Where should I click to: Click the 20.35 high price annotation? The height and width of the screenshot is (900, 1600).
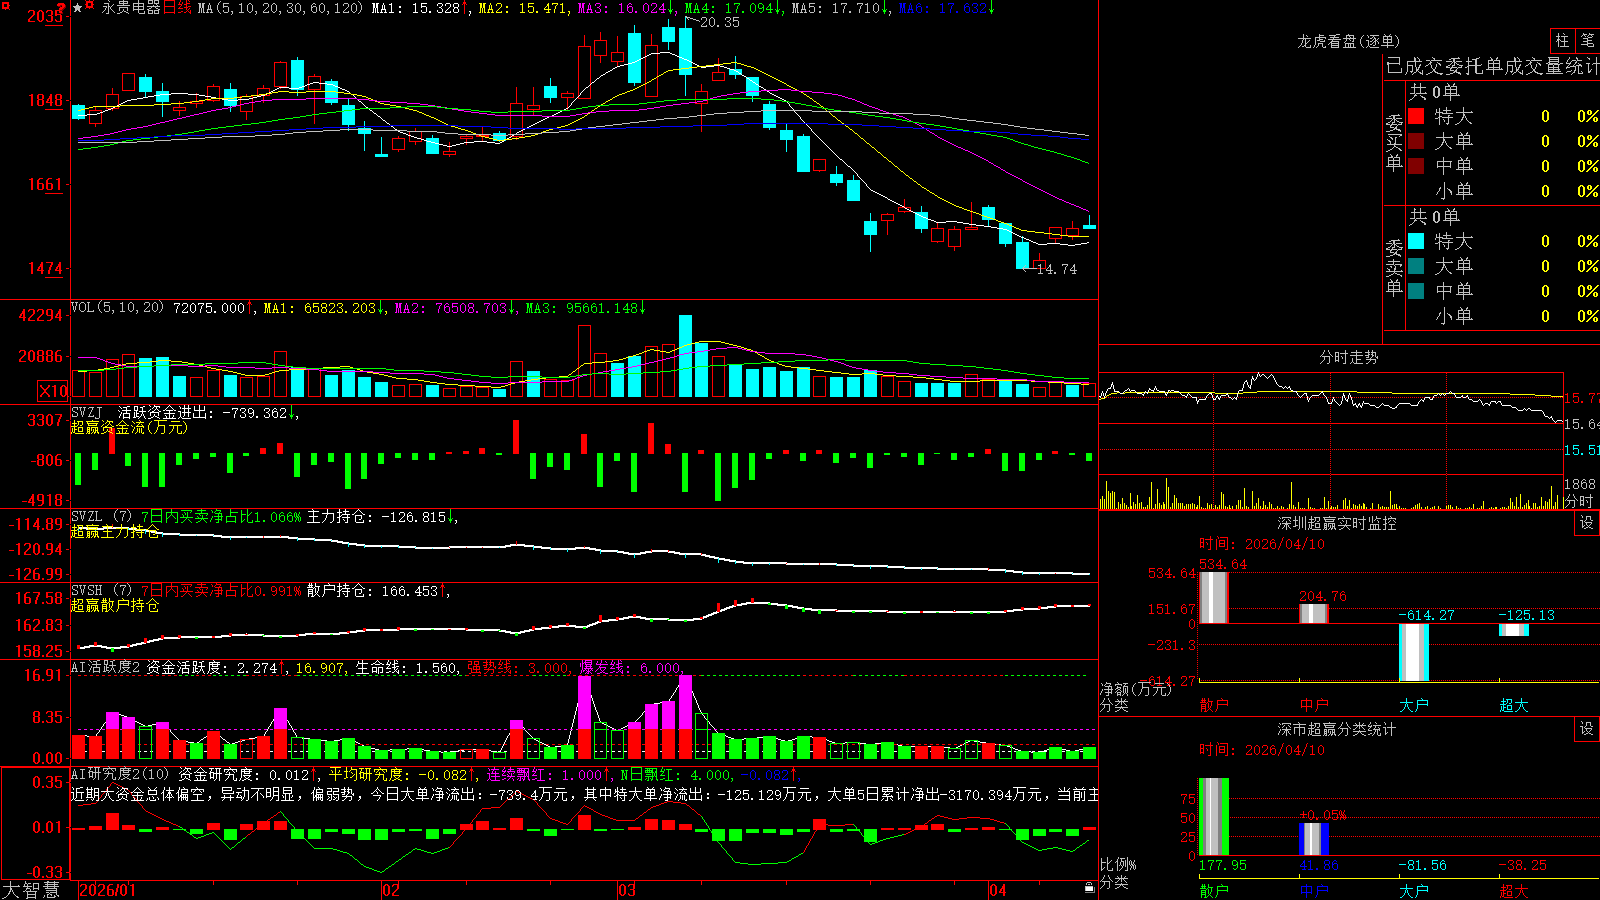click(x=720, y=22)
